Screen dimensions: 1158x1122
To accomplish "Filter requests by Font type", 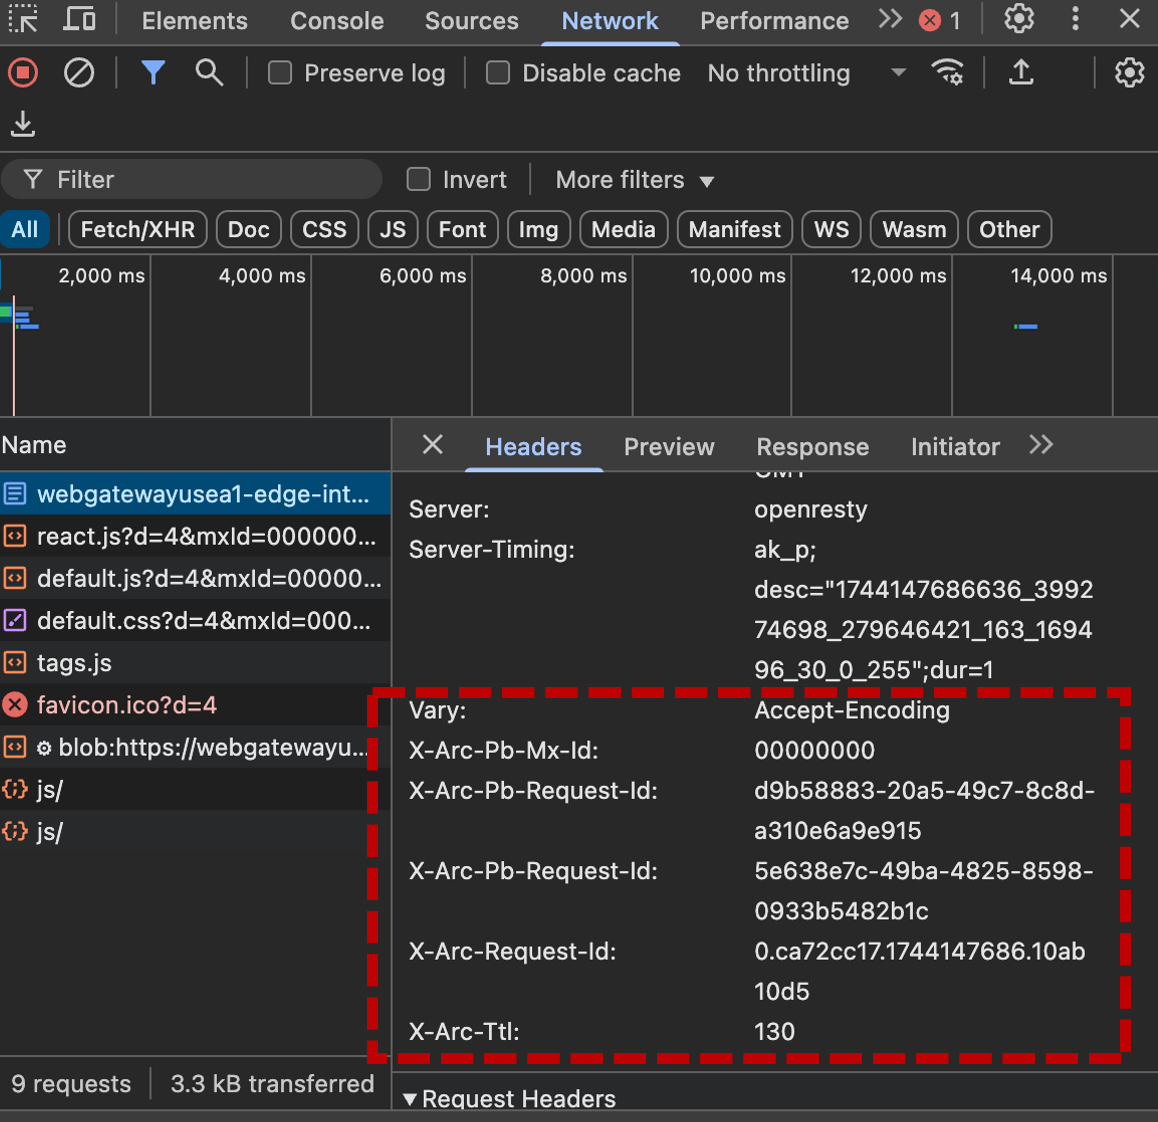I will coord(462,229).
